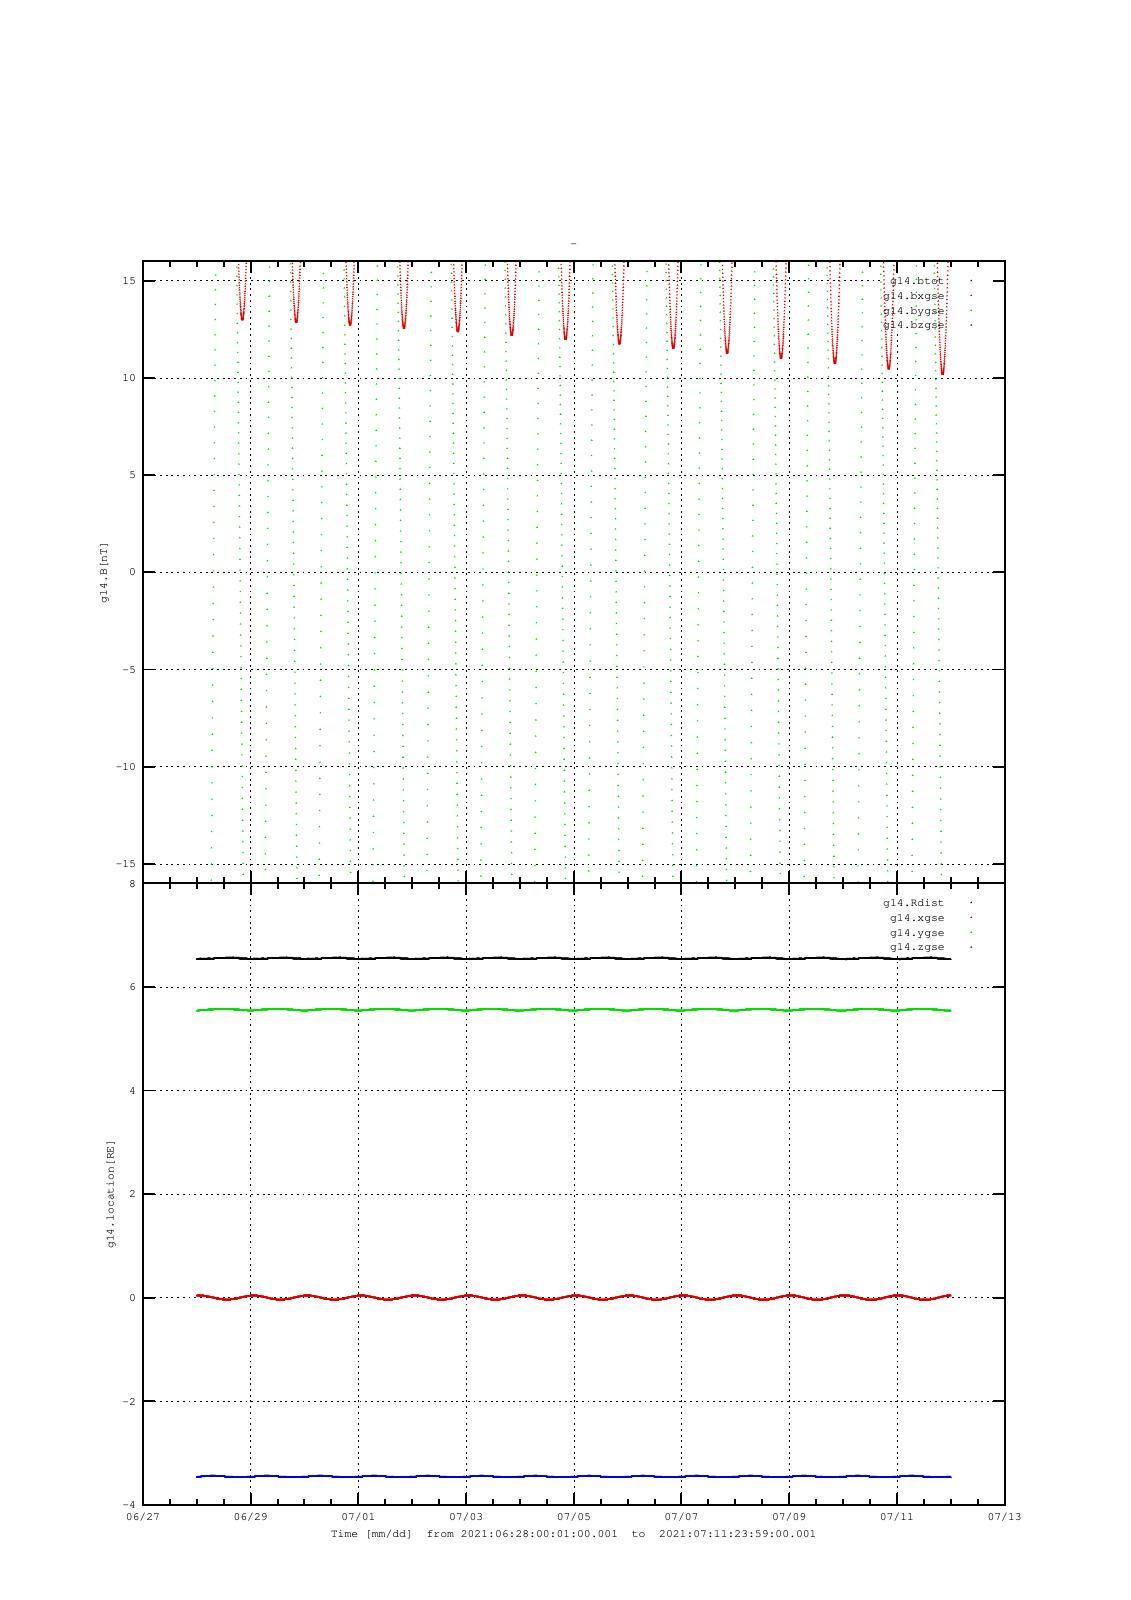
Task: Click the -4 tick on the location axis
Action: [129, 1505]
